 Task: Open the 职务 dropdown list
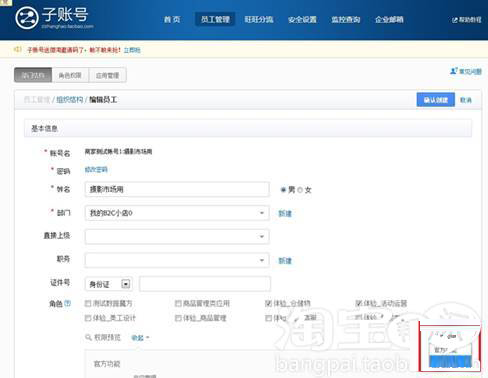point(177,260)
